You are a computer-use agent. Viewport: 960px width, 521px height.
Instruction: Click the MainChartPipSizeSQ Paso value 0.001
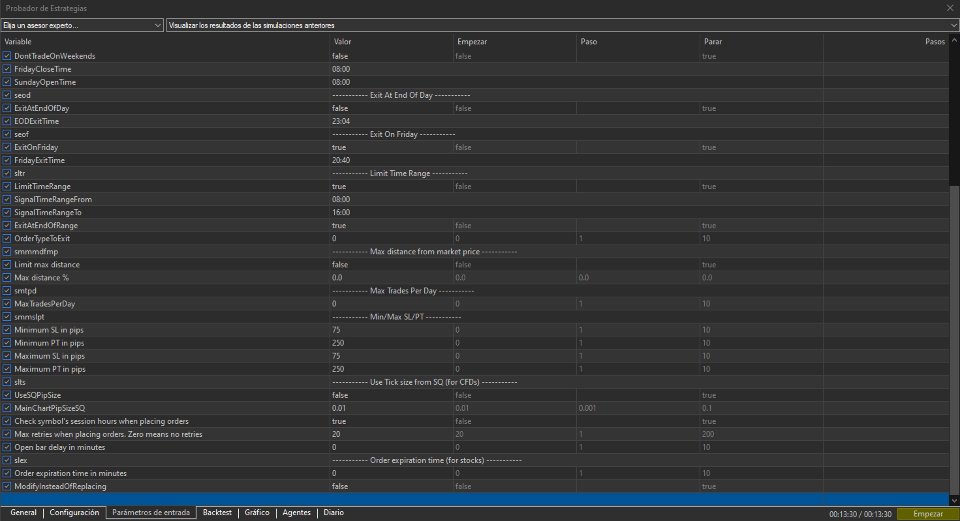[x=587, y=408]
